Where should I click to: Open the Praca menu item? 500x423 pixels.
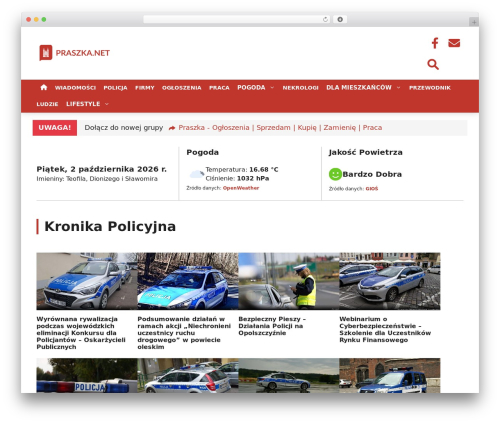[219, 88]
